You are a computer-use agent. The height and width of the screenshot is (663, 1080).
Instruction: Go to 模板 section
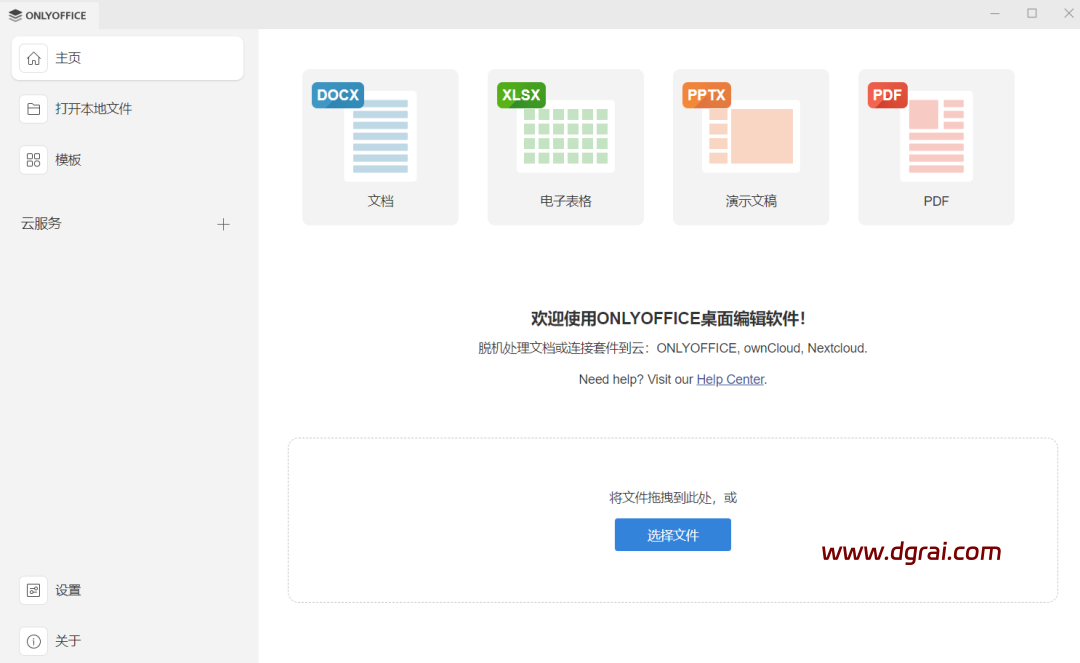[68, 160]
